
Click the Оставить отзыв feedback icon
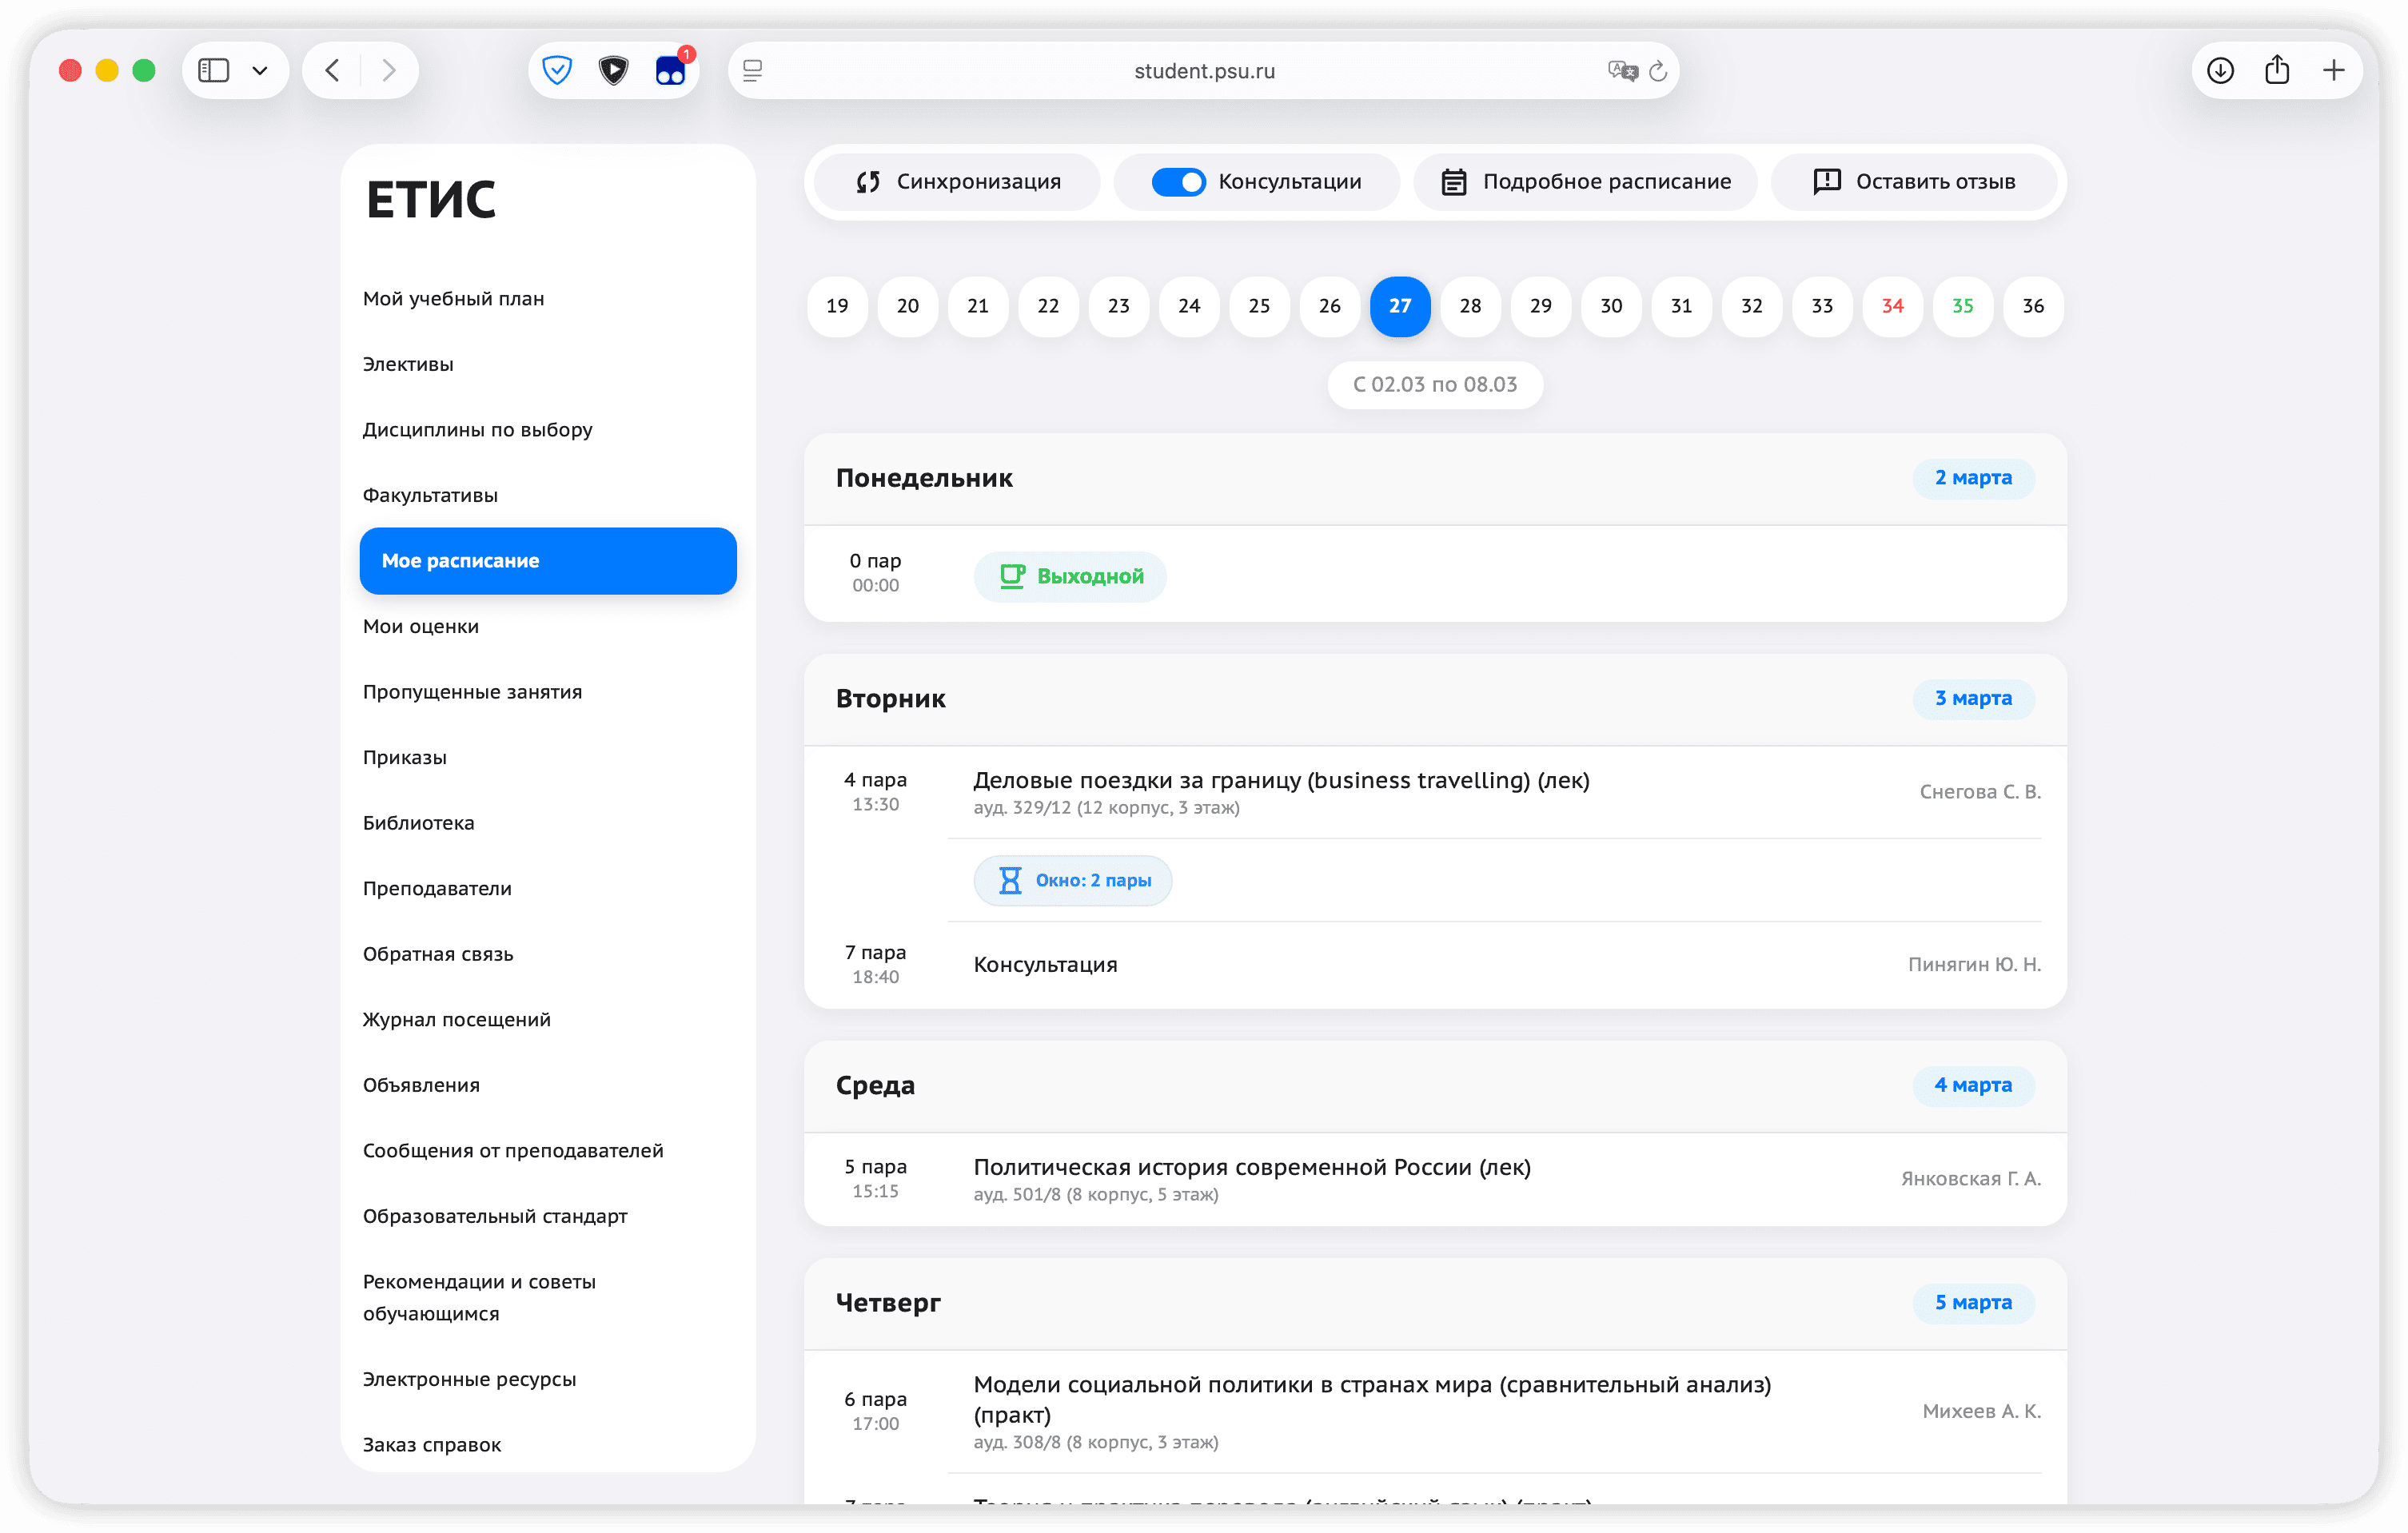(1826, 181)
